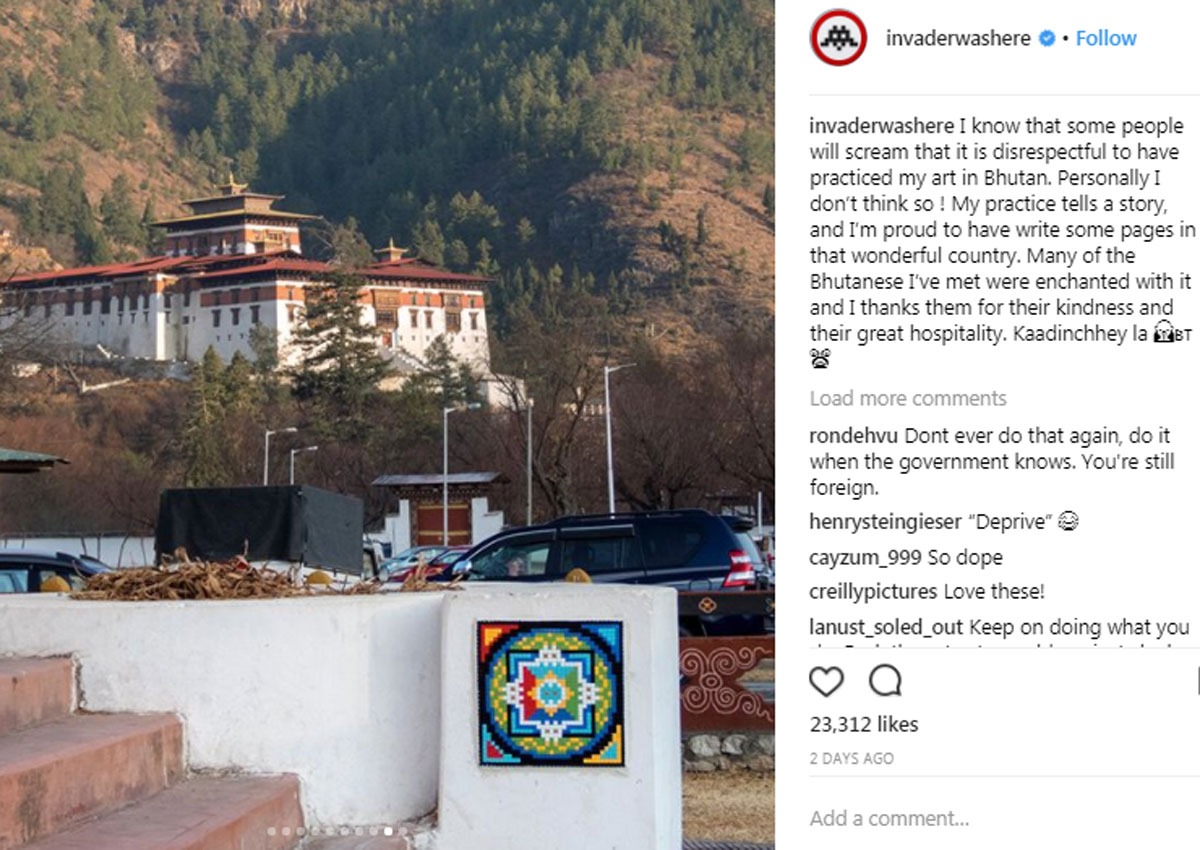Open comments via the speech bubble icon
The width and height of the screenshot is (1200, 850).
click(885, 682)
